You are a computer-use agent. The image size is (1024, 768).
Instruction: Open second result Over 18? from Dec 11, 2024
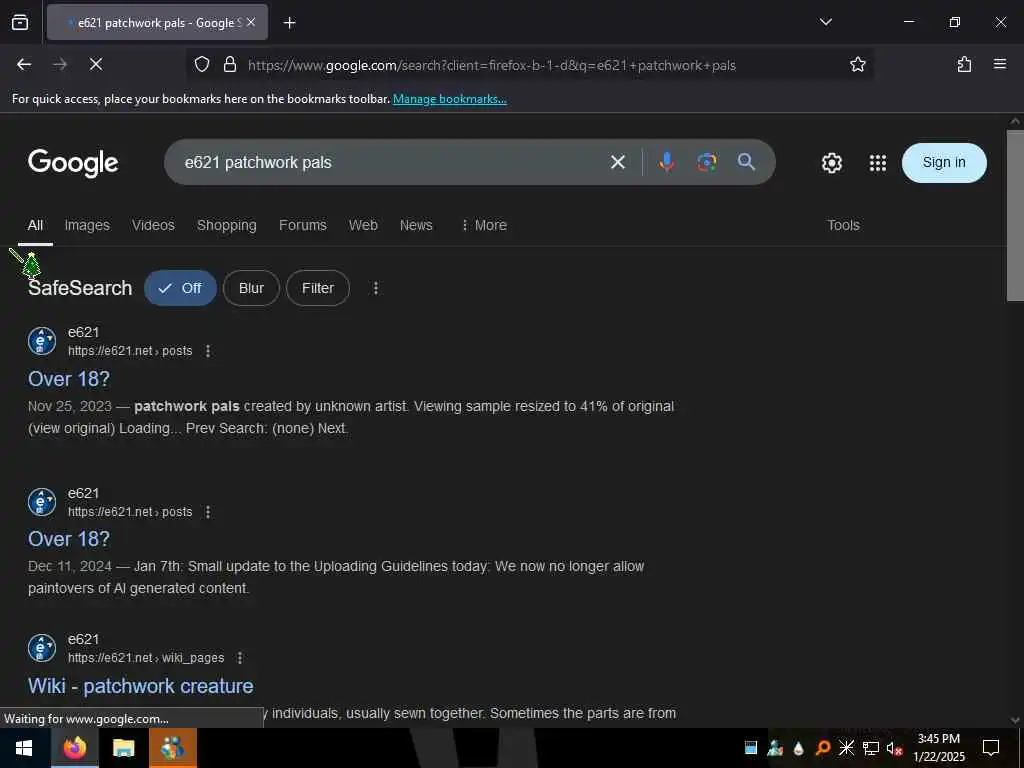(x=69, y=539)
